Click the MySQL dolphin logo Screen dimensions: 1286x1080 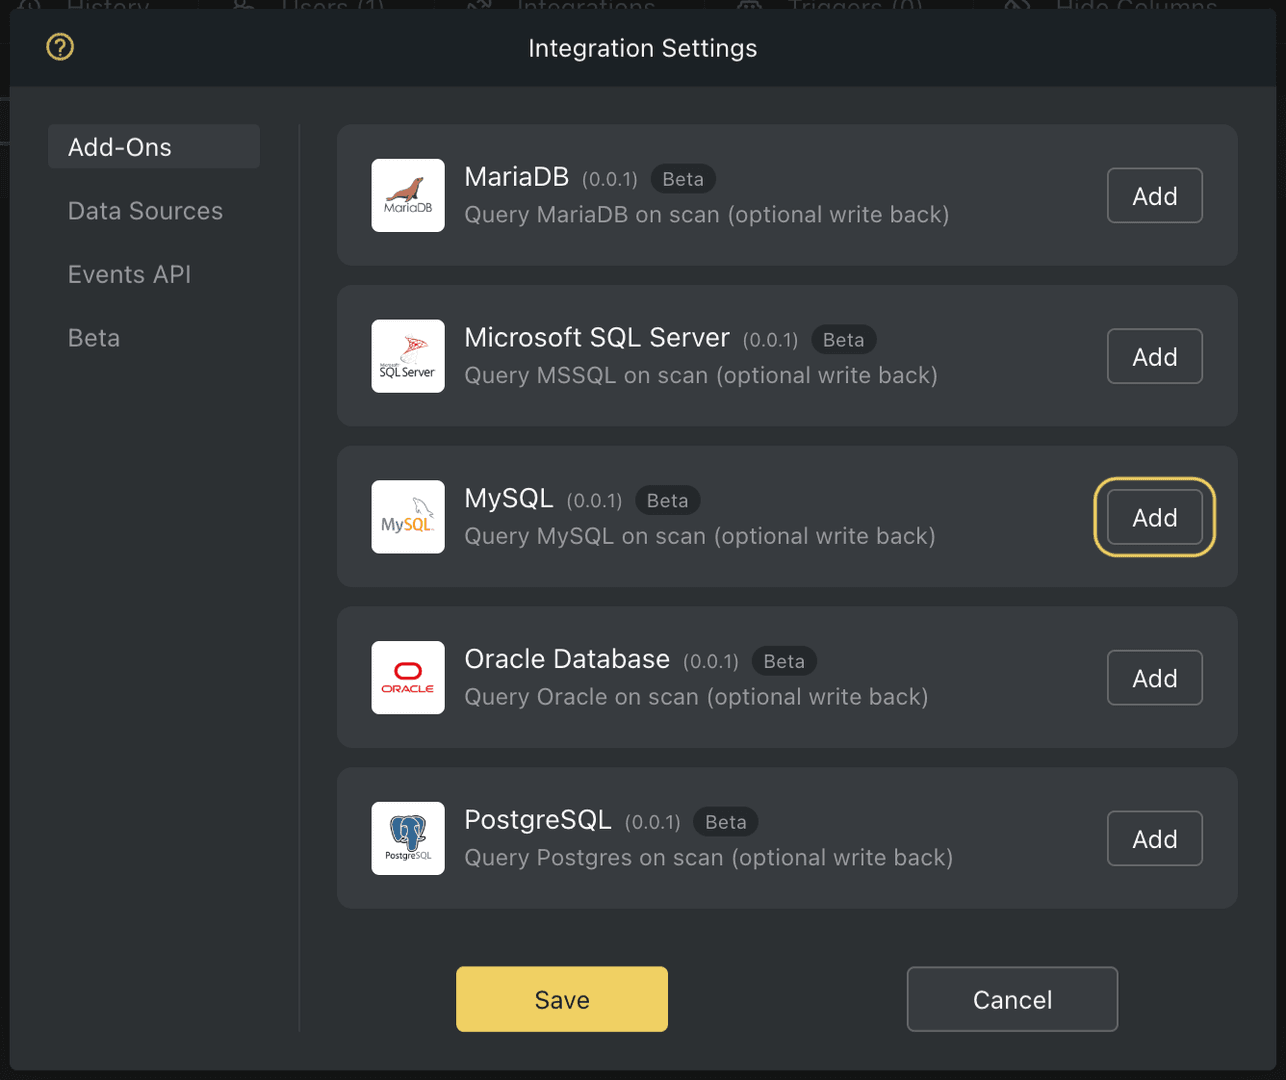(408, 517)
